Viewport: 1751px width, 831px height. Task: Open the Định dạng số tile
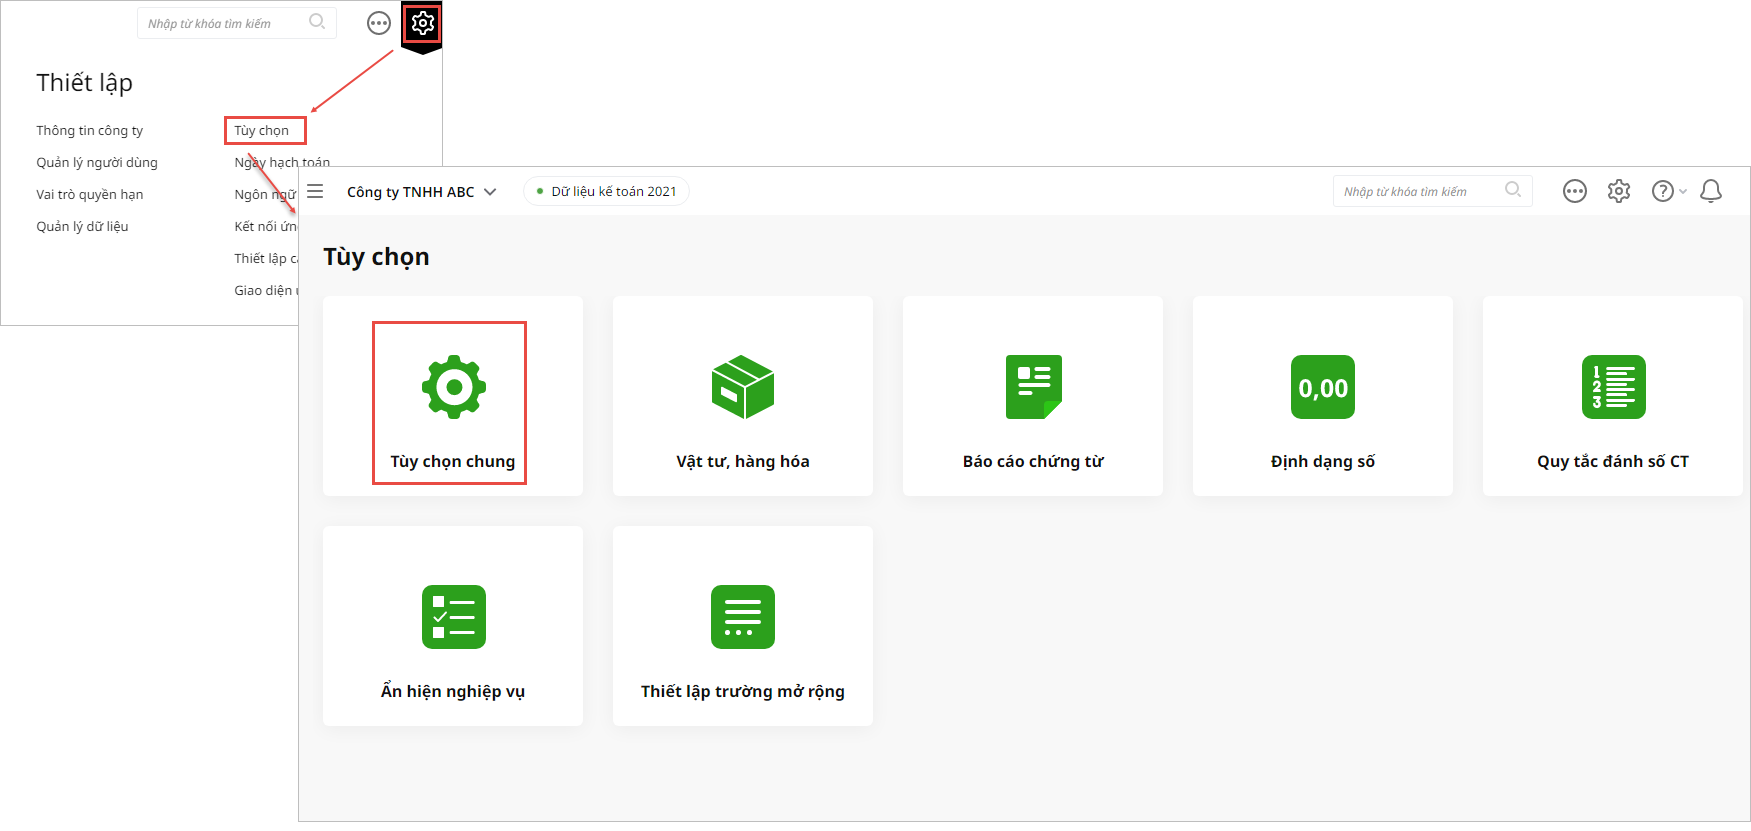(1322, 397)
